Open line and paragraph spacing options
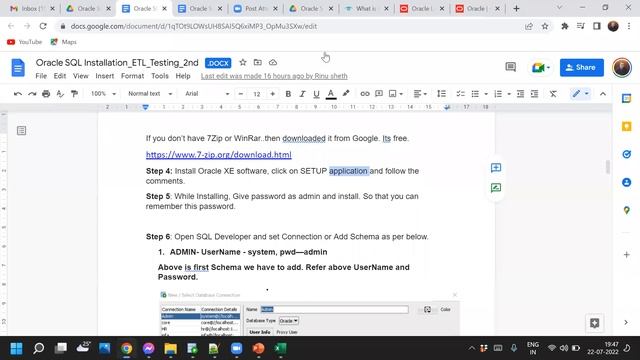Screen dimensions: 640x360 tap(441, 94)
